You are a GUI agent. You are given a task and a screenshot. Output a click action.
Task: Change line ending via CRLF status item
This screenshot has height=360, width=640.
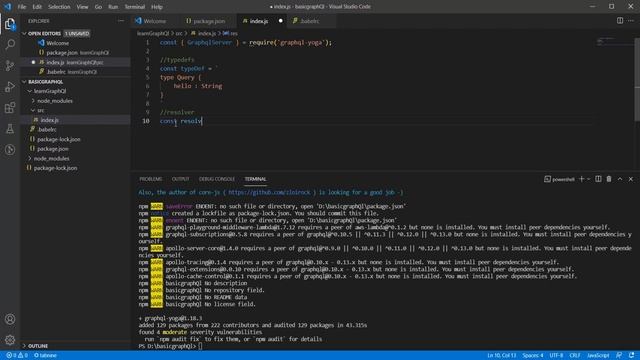tap(575, 356)
